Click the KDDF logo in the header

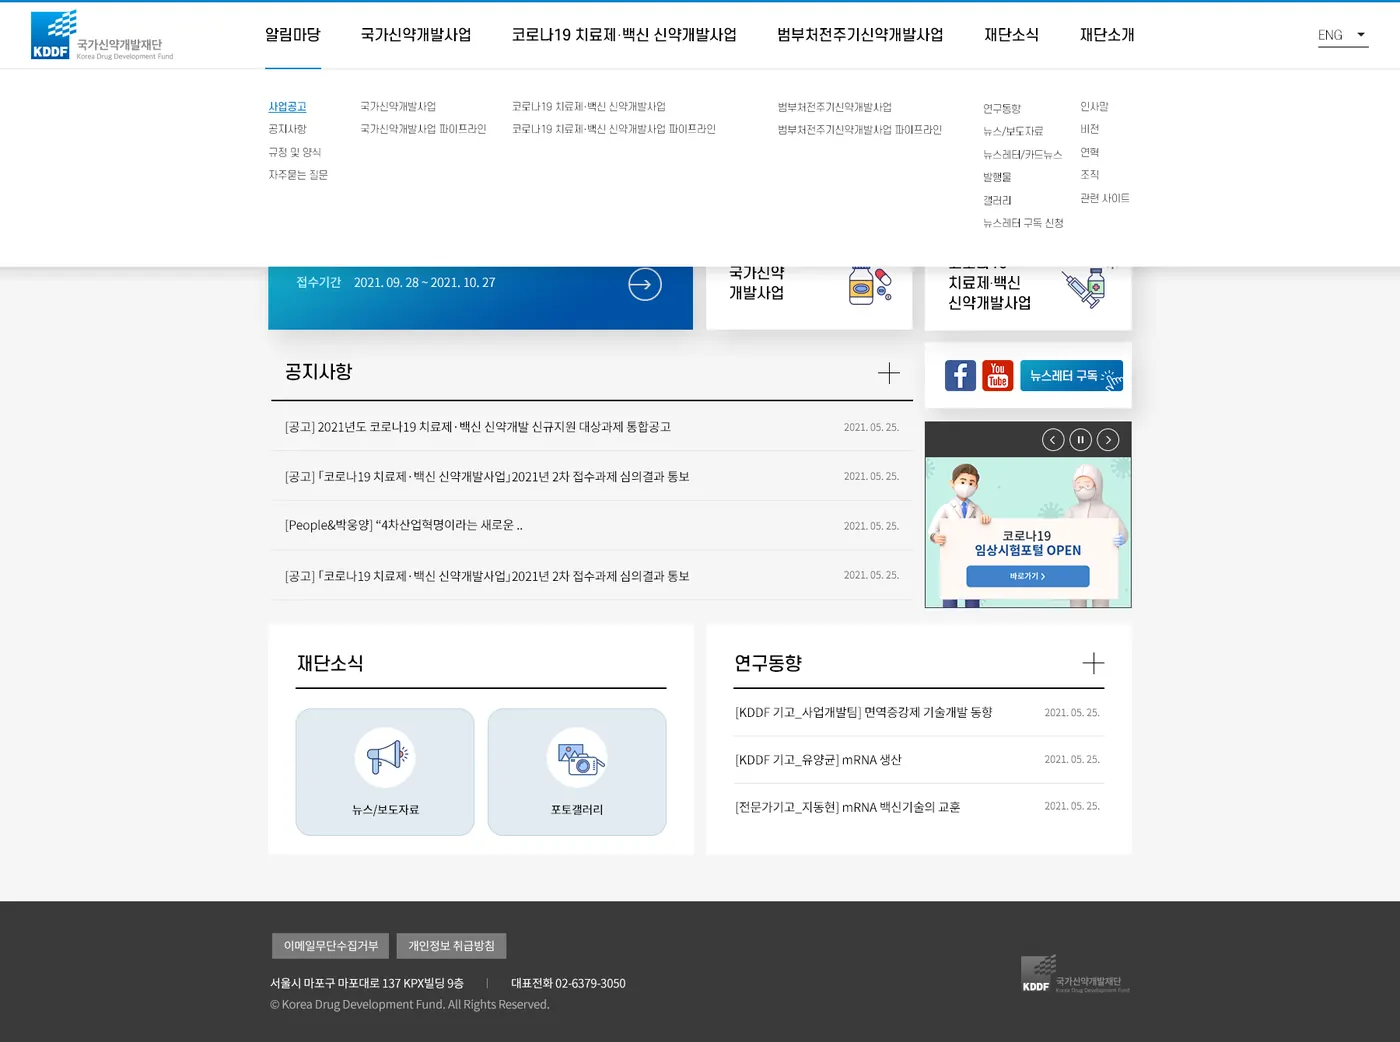pyautogui.click(x=102, y=36)
